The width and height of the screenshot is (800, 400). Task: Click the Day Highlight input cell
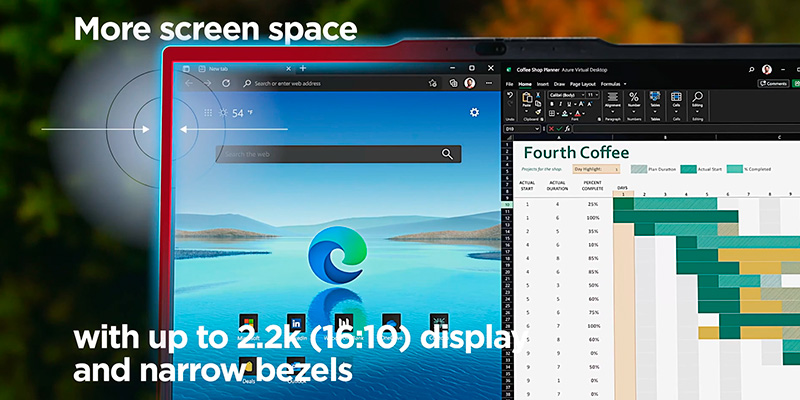tap(596, 169)
